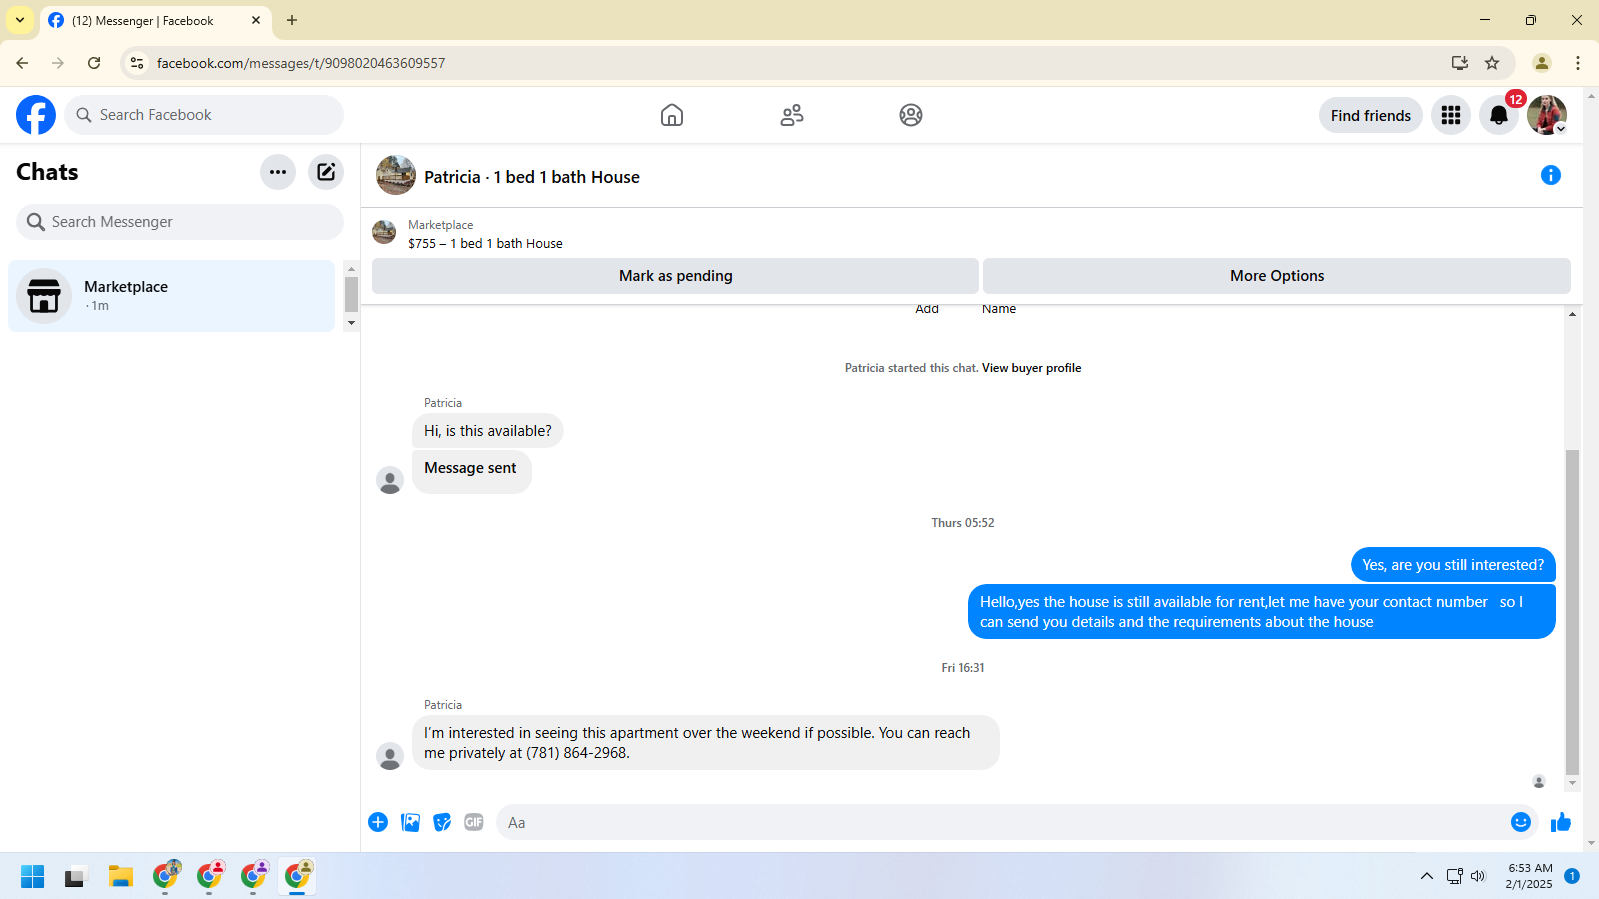Open emoji picker in message box
The width and height of the screenshot is (1599, 899).
1521,822
